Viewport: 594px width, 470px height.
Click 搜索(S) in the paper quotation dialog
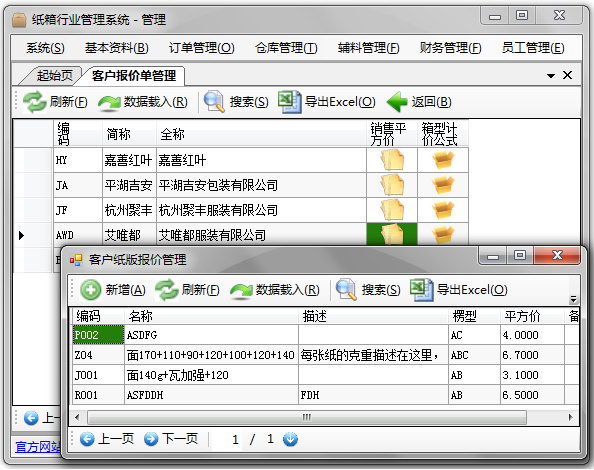pos(368,290)
